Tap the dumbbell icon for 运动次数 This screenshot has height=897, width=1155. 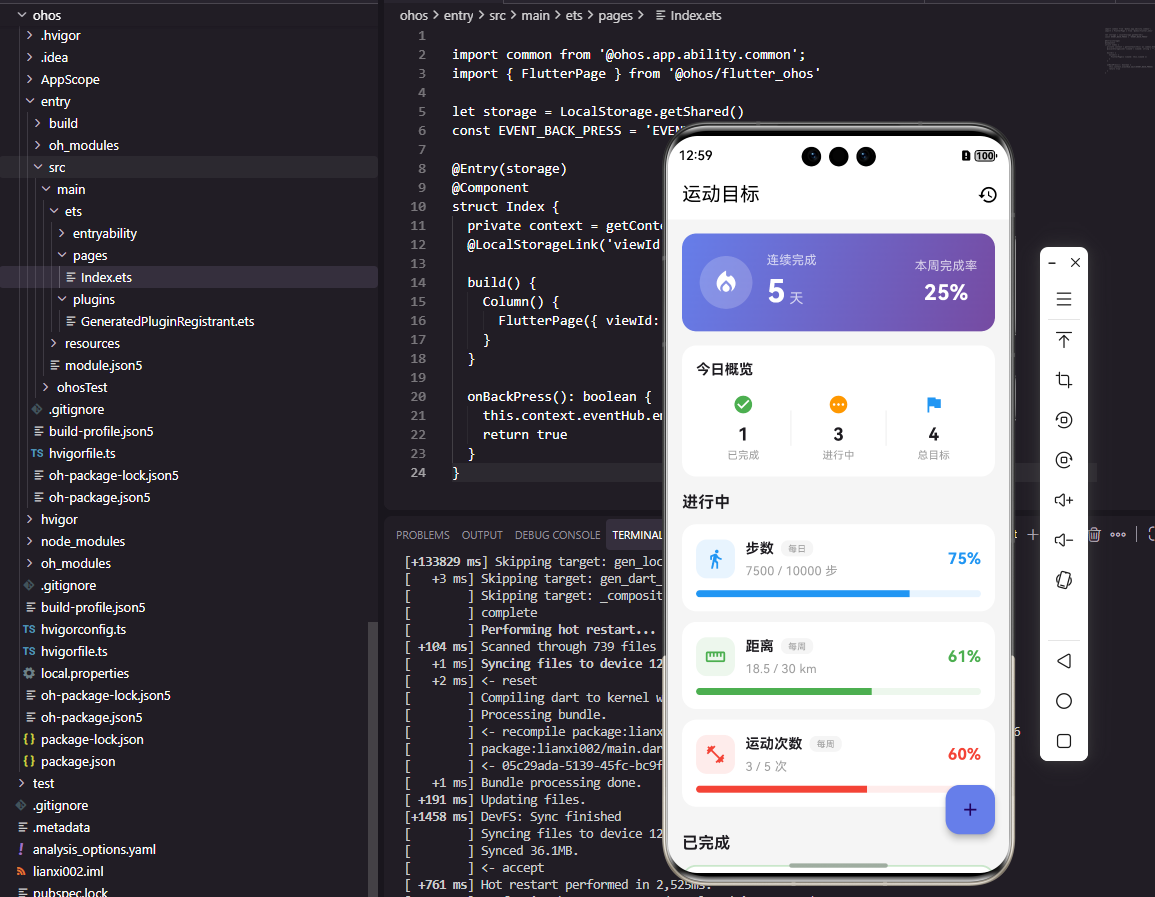click(715, 754)
